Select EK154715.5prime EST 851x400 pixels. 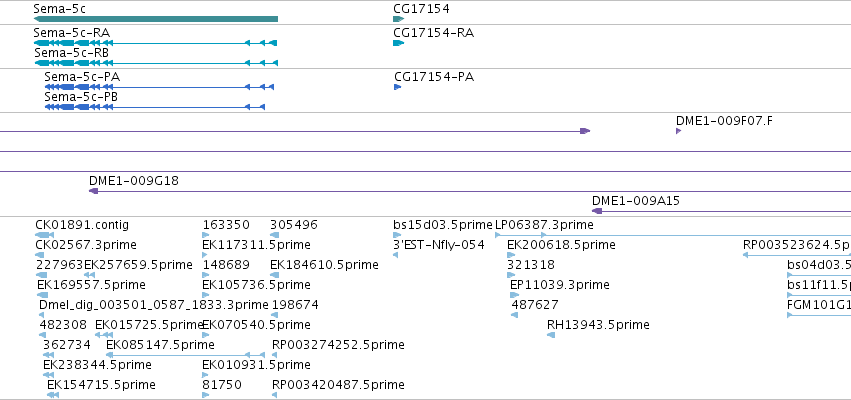[x=101, y=385]
